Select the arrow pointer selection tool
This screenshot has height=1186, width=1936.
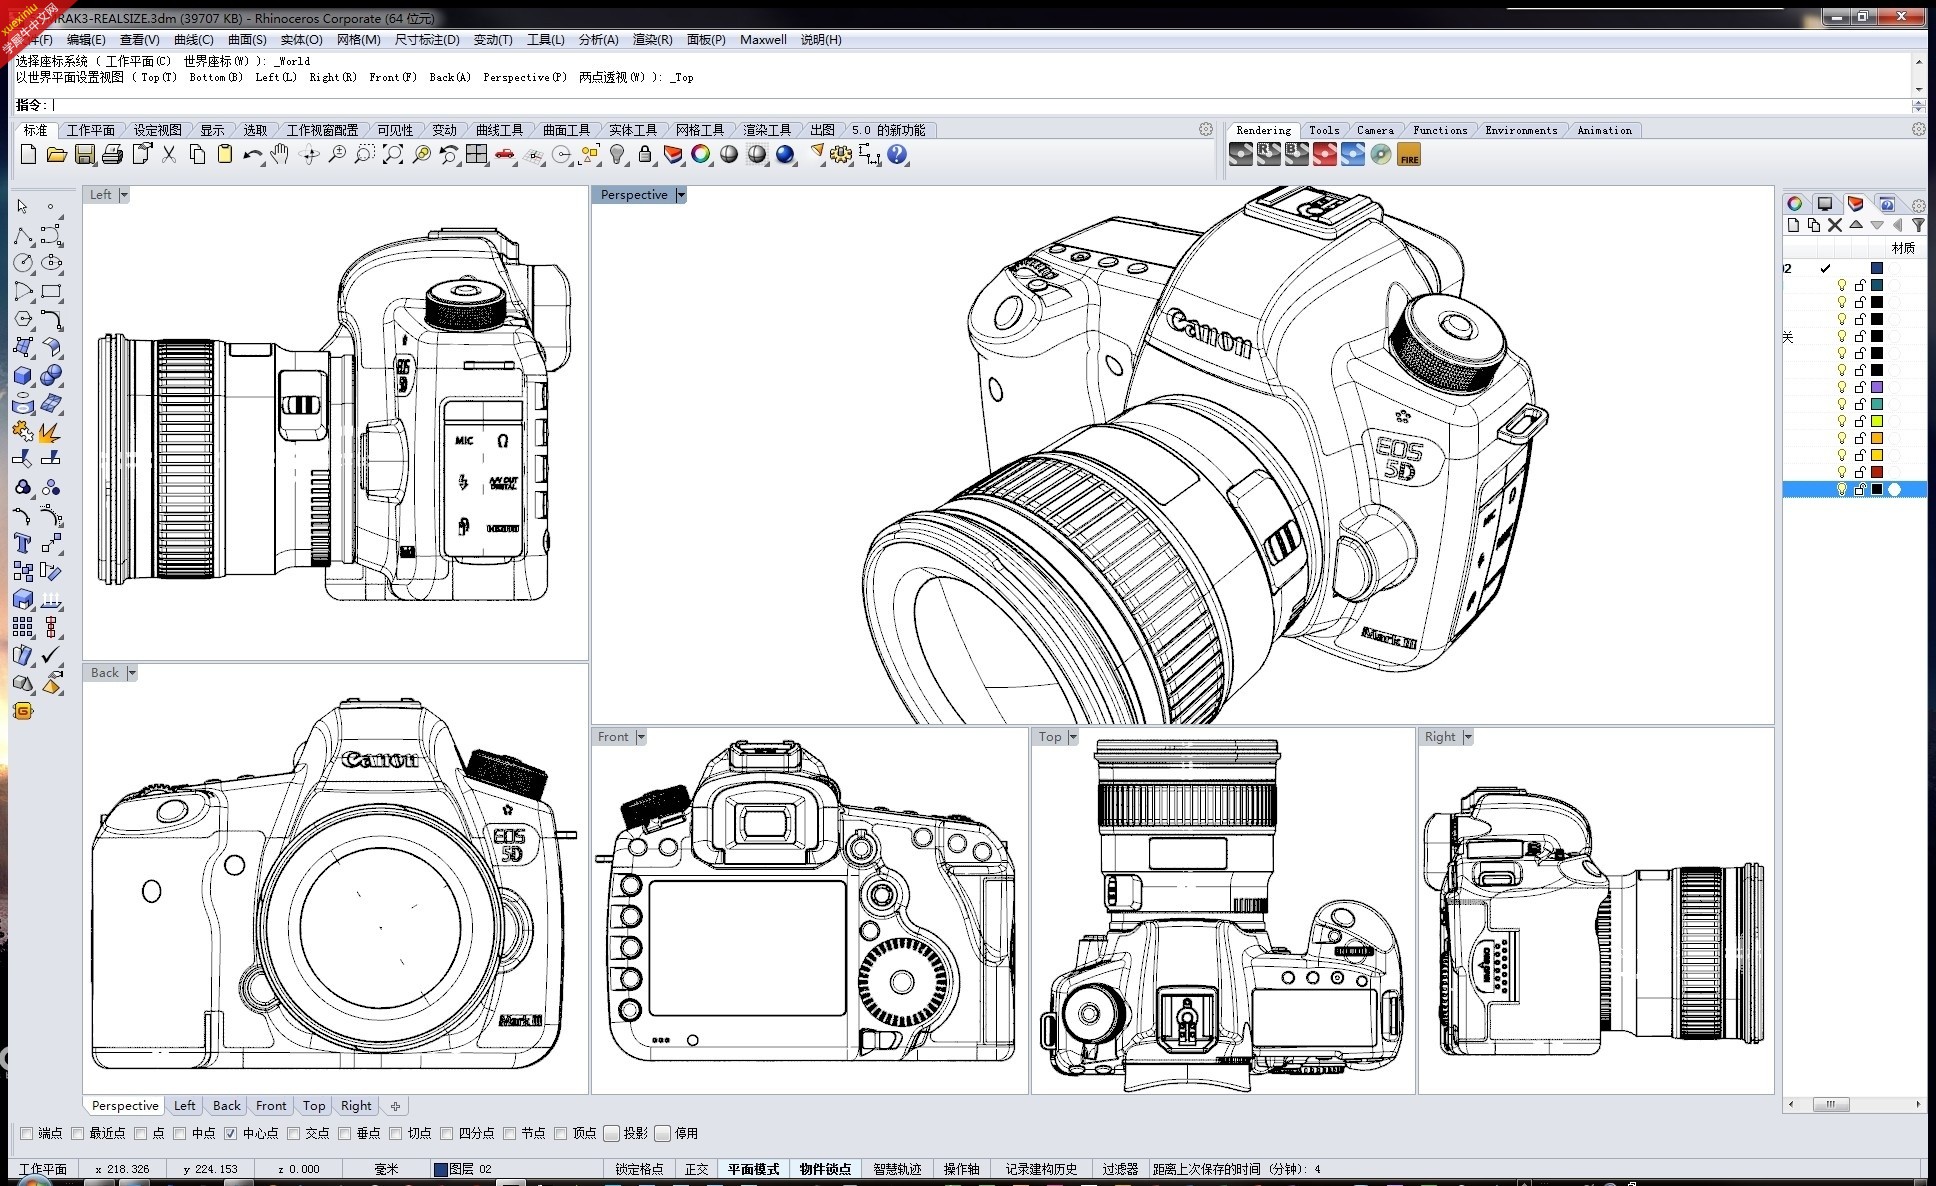coord(23,207)
